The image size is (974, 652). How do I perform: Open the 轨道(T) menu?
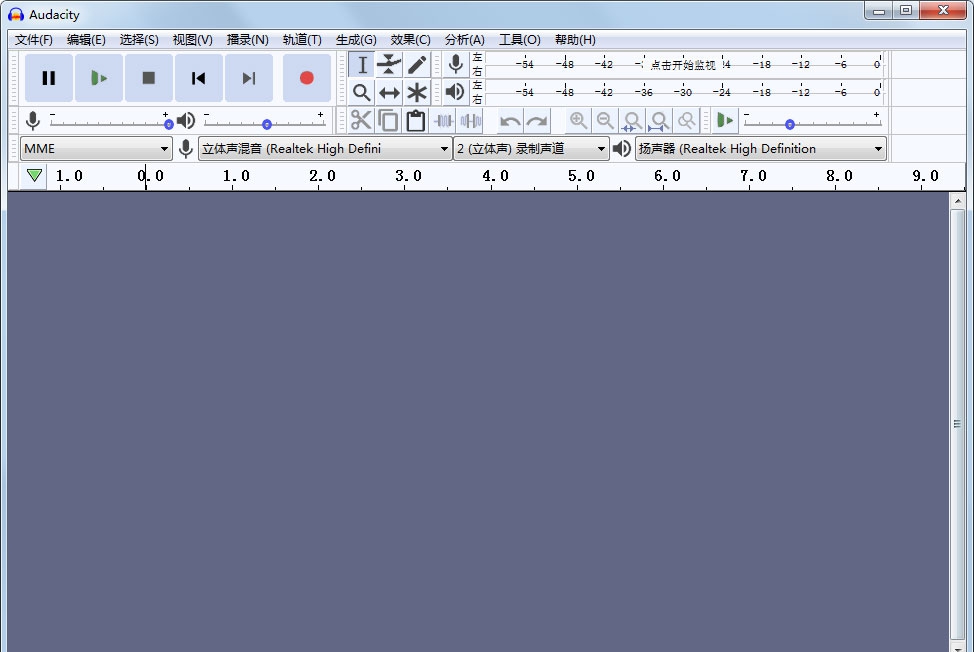(x=302, y=40)
